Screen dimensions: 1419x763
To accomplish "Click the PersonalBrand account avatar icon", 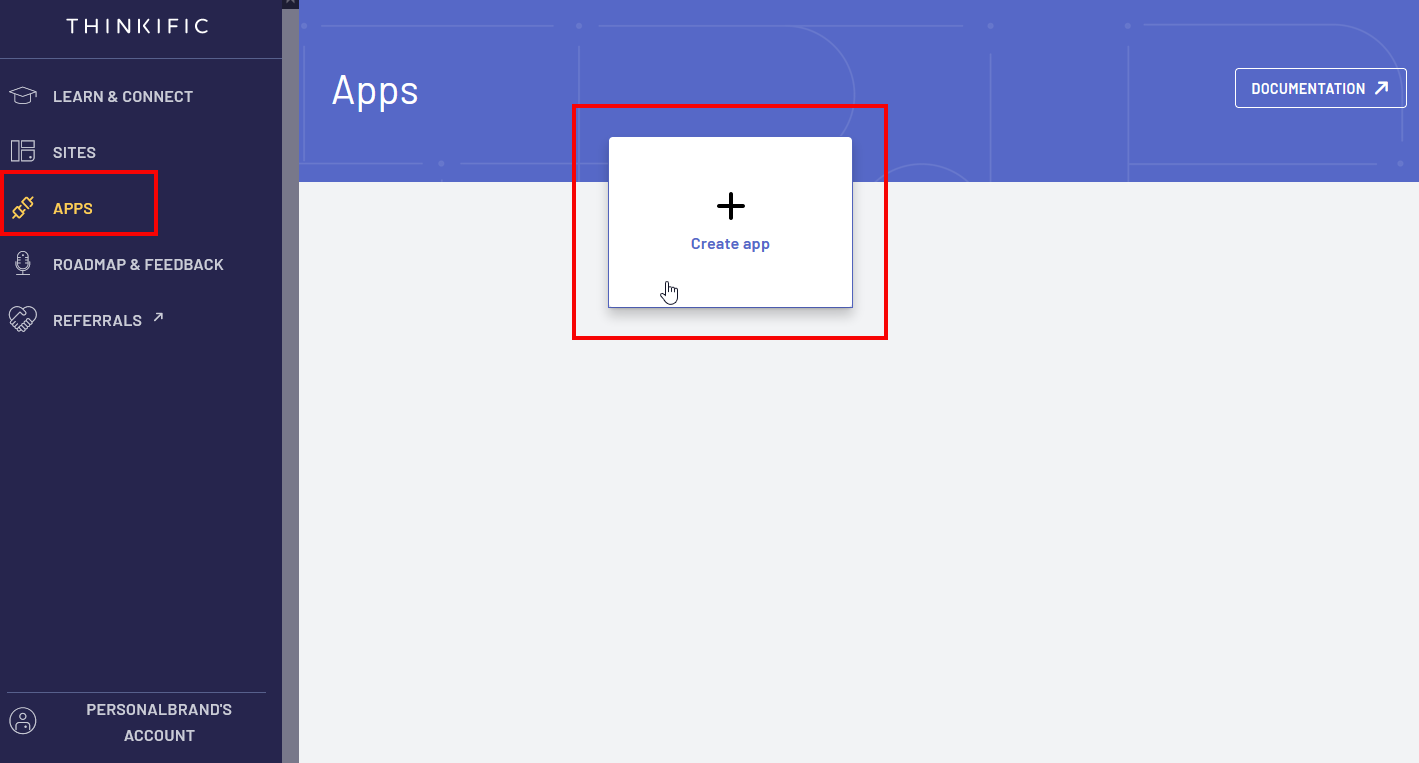I will 23,721.
